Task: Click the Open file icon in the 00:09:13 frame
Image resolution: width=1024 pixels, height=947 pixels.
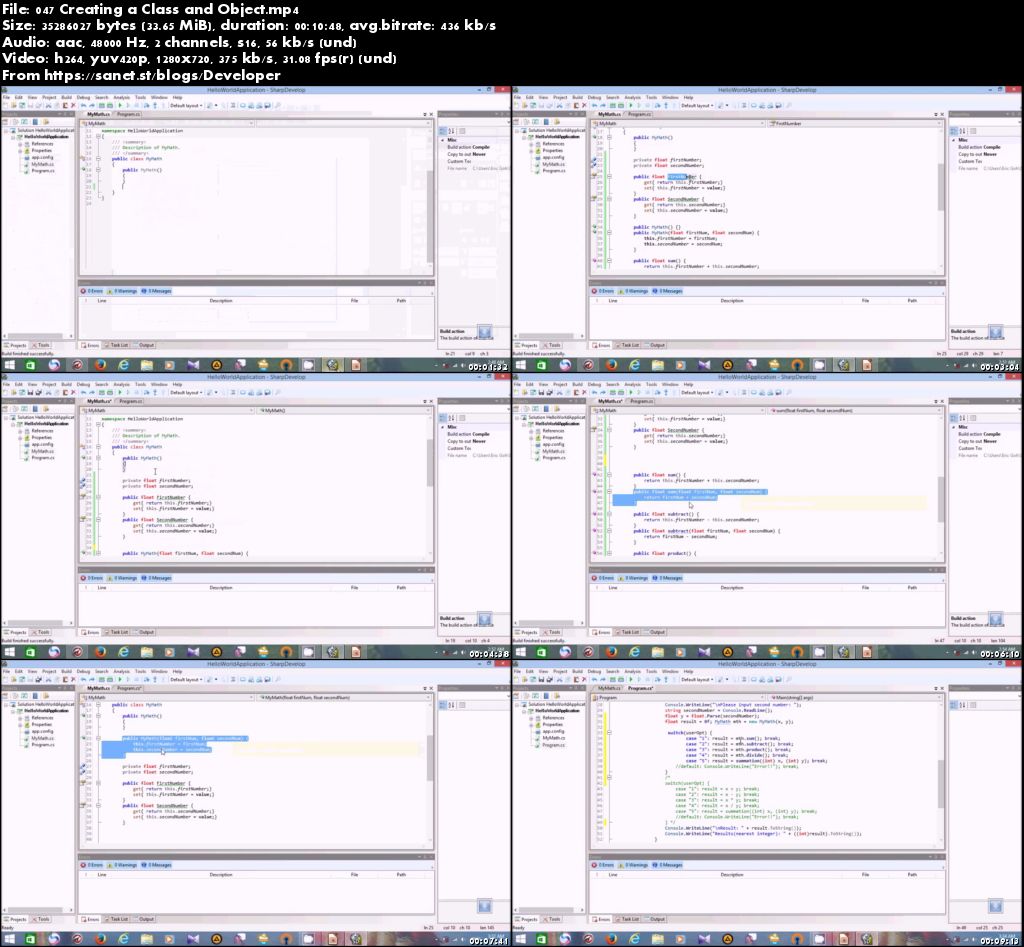Action: coord(525,679)
